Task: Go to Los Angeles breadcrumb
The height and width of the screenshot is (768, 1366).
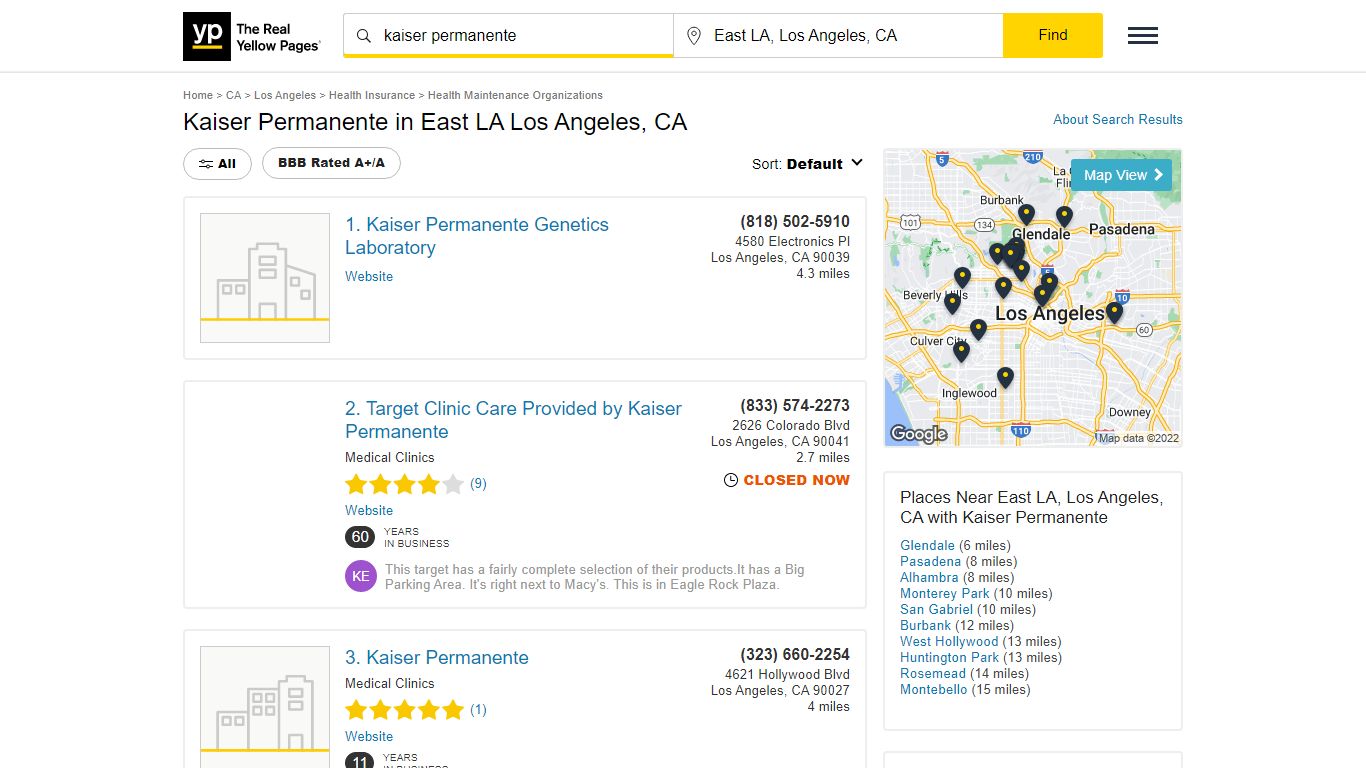Action: point(285,95)
